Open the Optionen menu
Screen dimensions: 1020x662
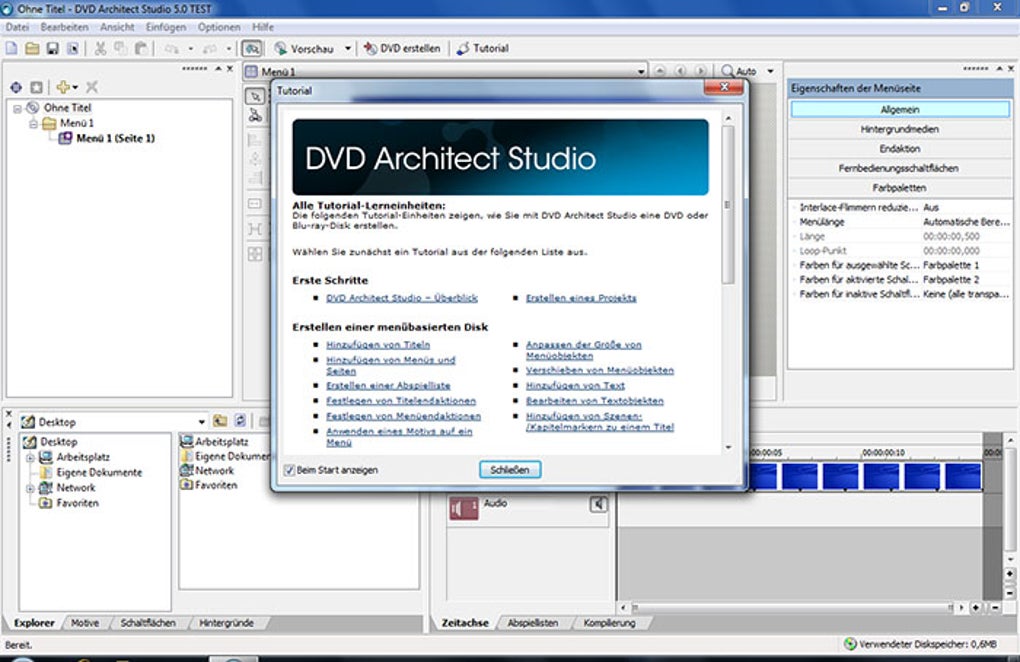219,27
